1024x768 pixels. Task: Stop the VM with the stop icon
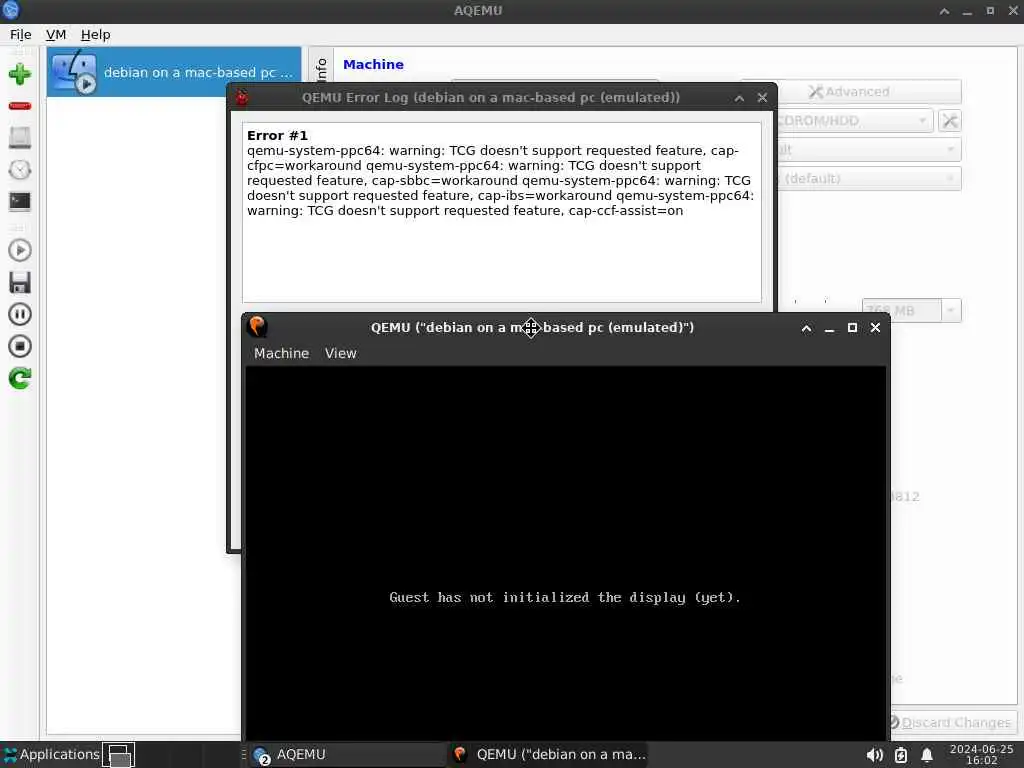(x=20, y=346)
